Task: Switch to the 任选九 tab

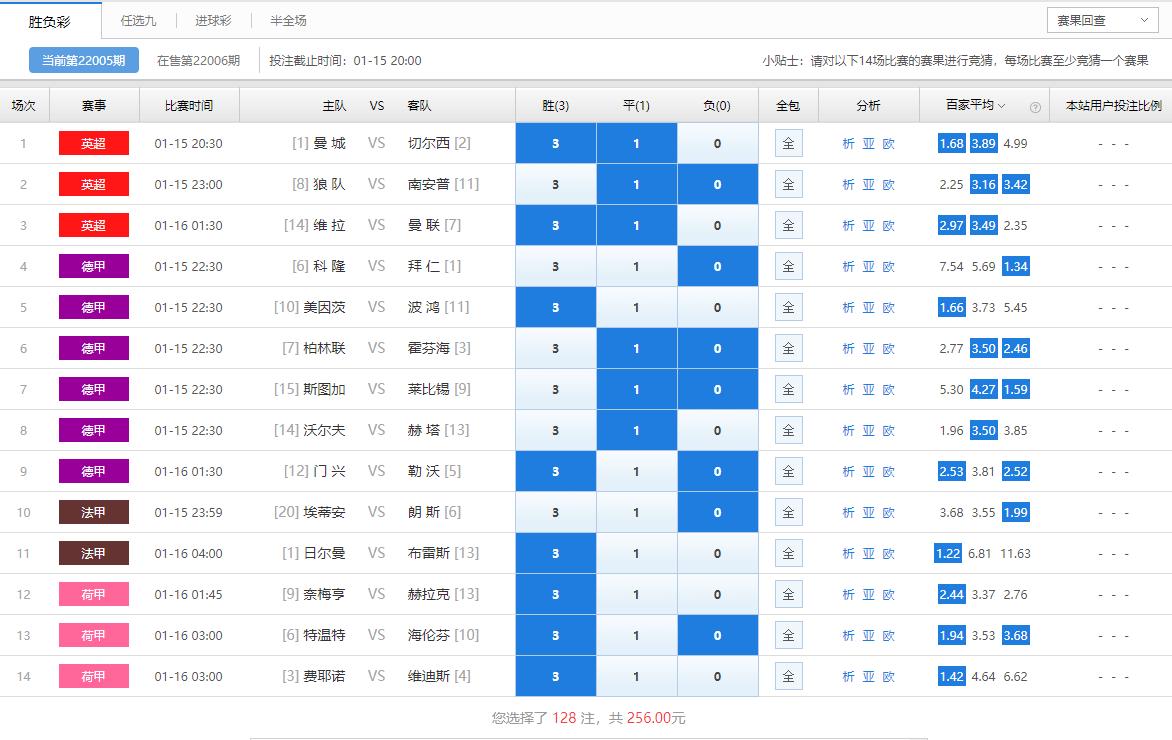Action: point(138,20)
